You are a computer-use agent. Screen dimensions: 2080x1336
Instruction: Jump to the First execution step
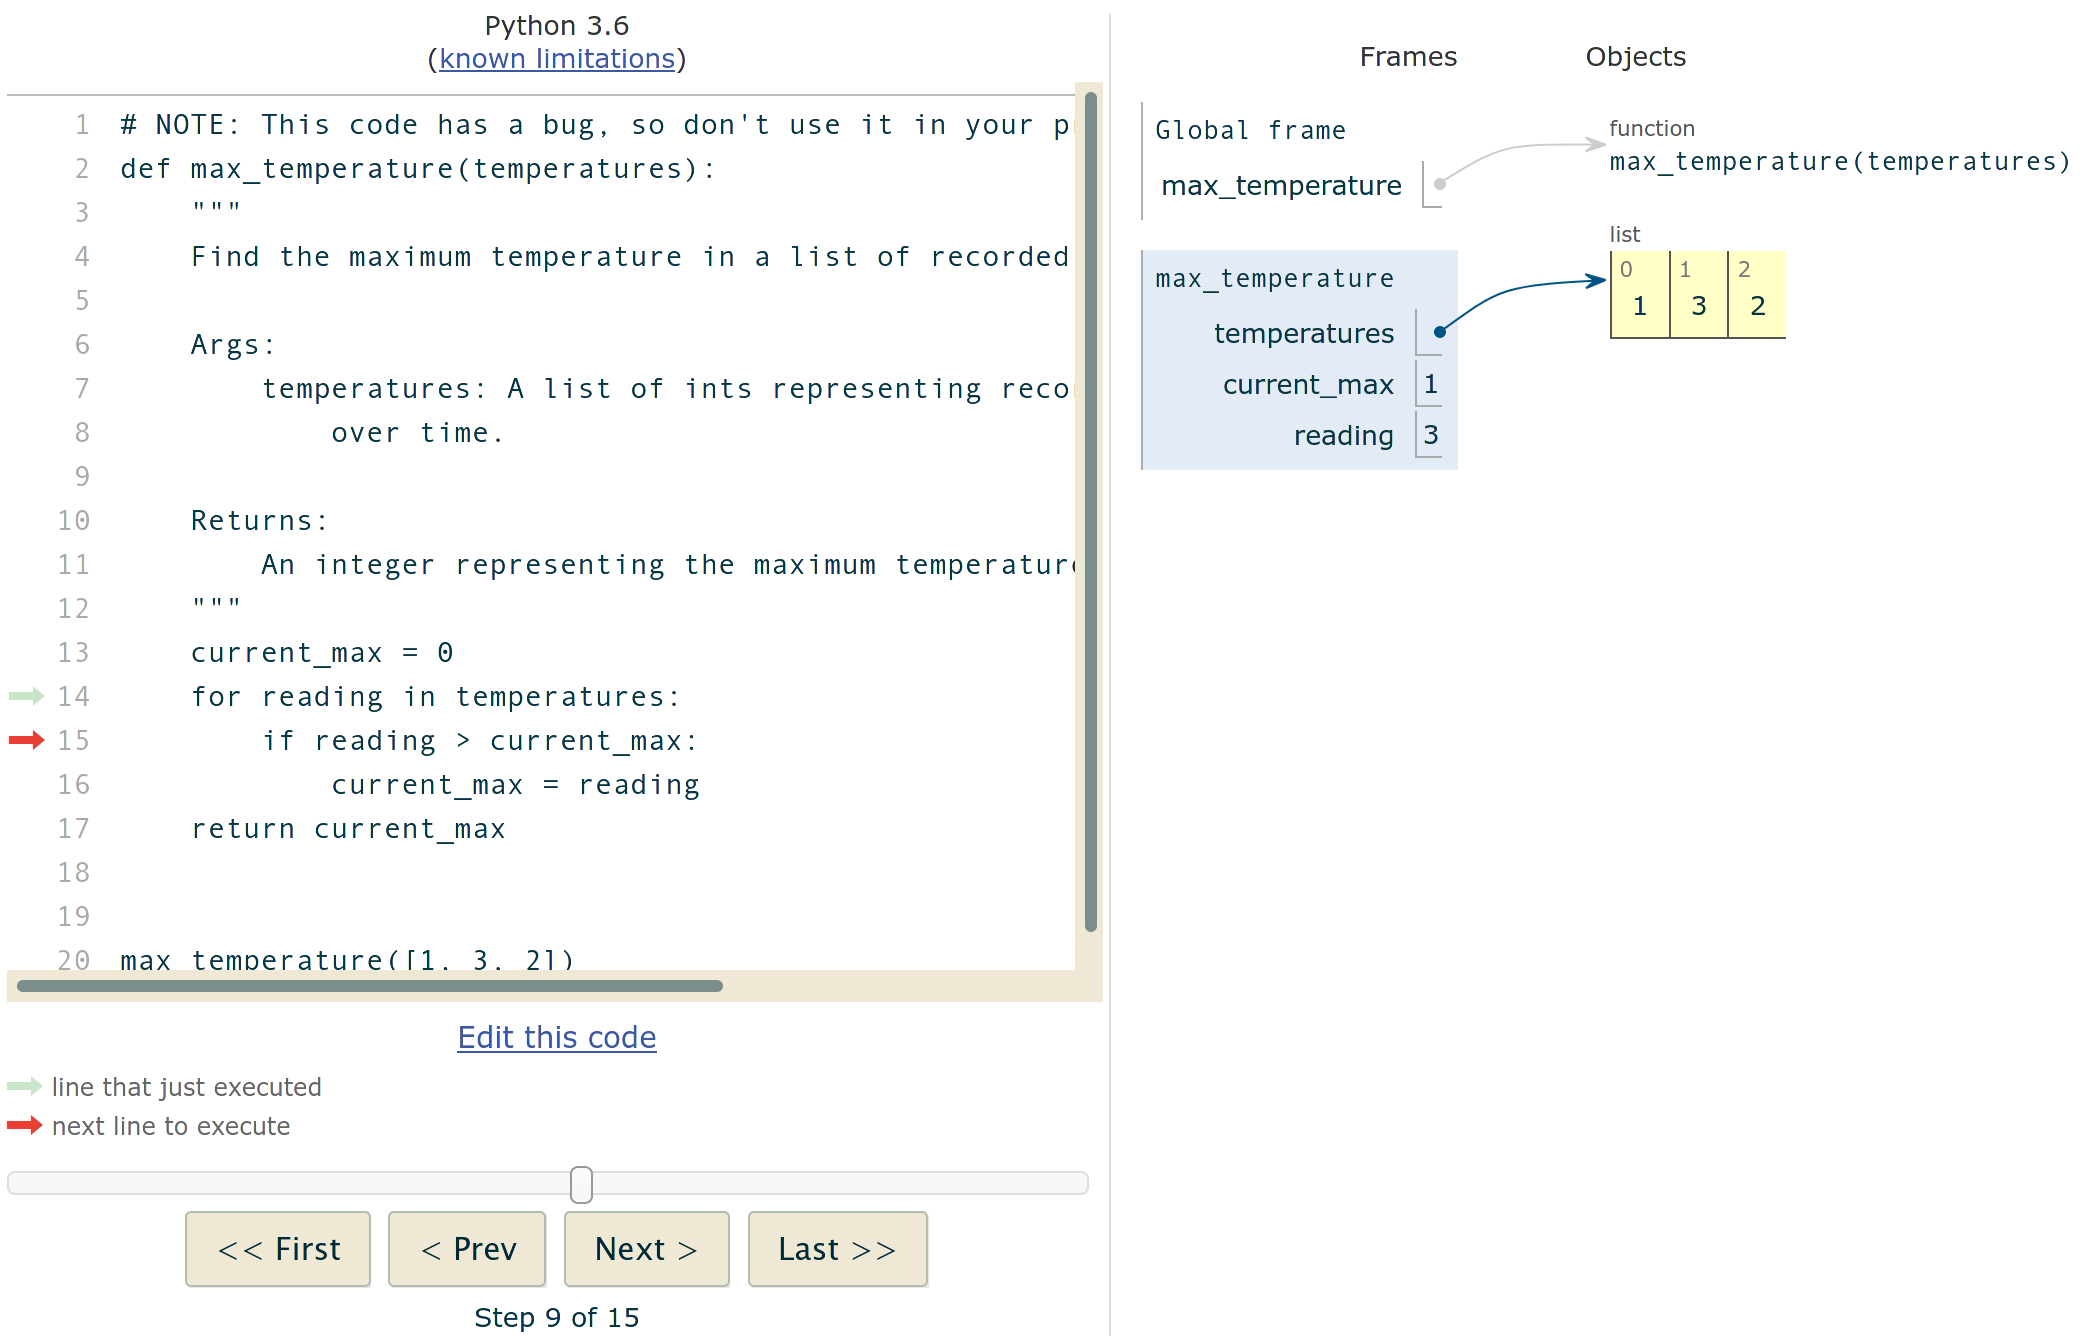pyautogui.click(x=278, y=1249)
